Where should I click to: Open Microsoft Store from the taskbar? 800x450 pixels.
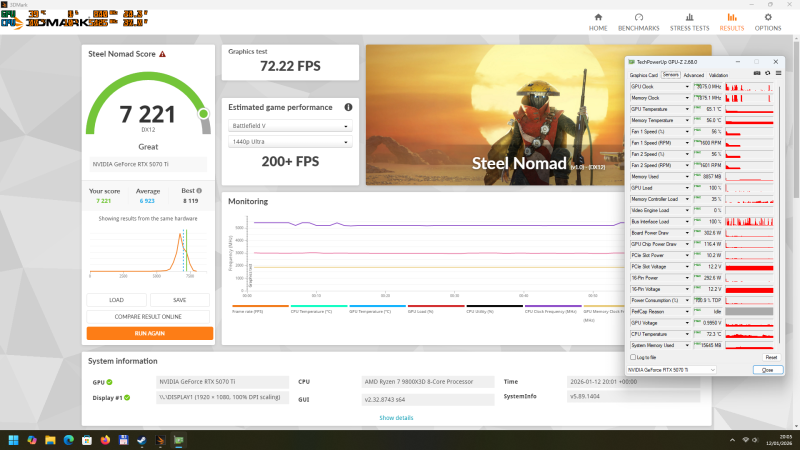pos(87,440)
